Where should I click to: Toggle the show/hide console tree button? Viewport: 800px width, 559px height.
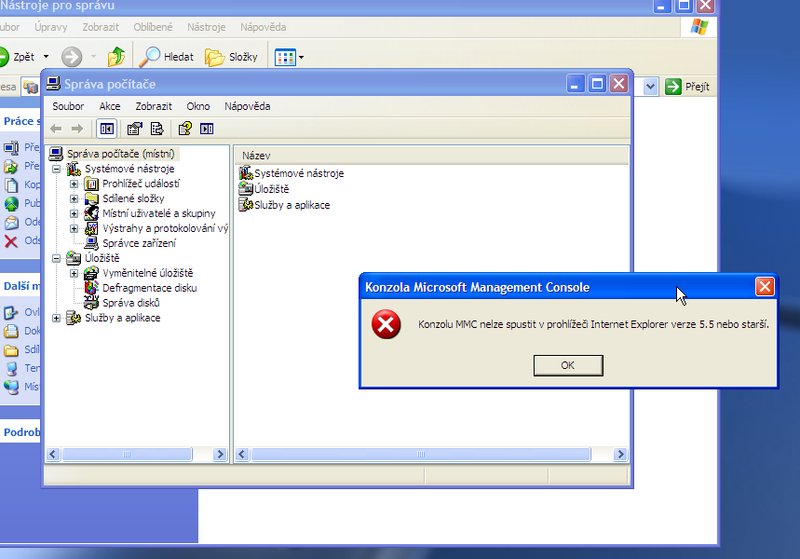[107, 129]
